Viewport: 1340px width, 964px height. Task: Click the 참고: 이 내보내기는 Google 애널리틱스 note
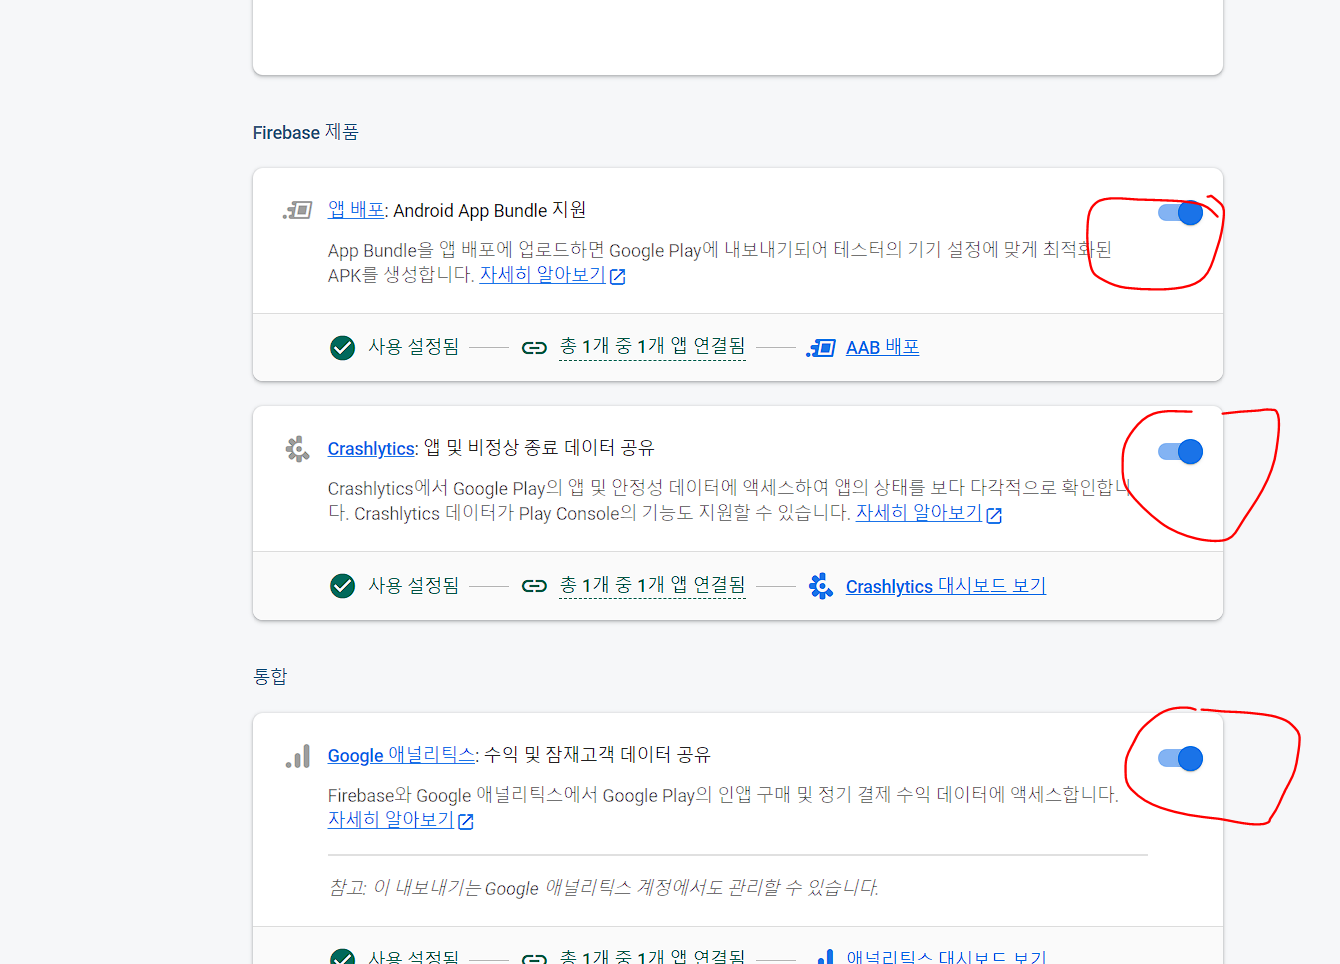(603, 887)
